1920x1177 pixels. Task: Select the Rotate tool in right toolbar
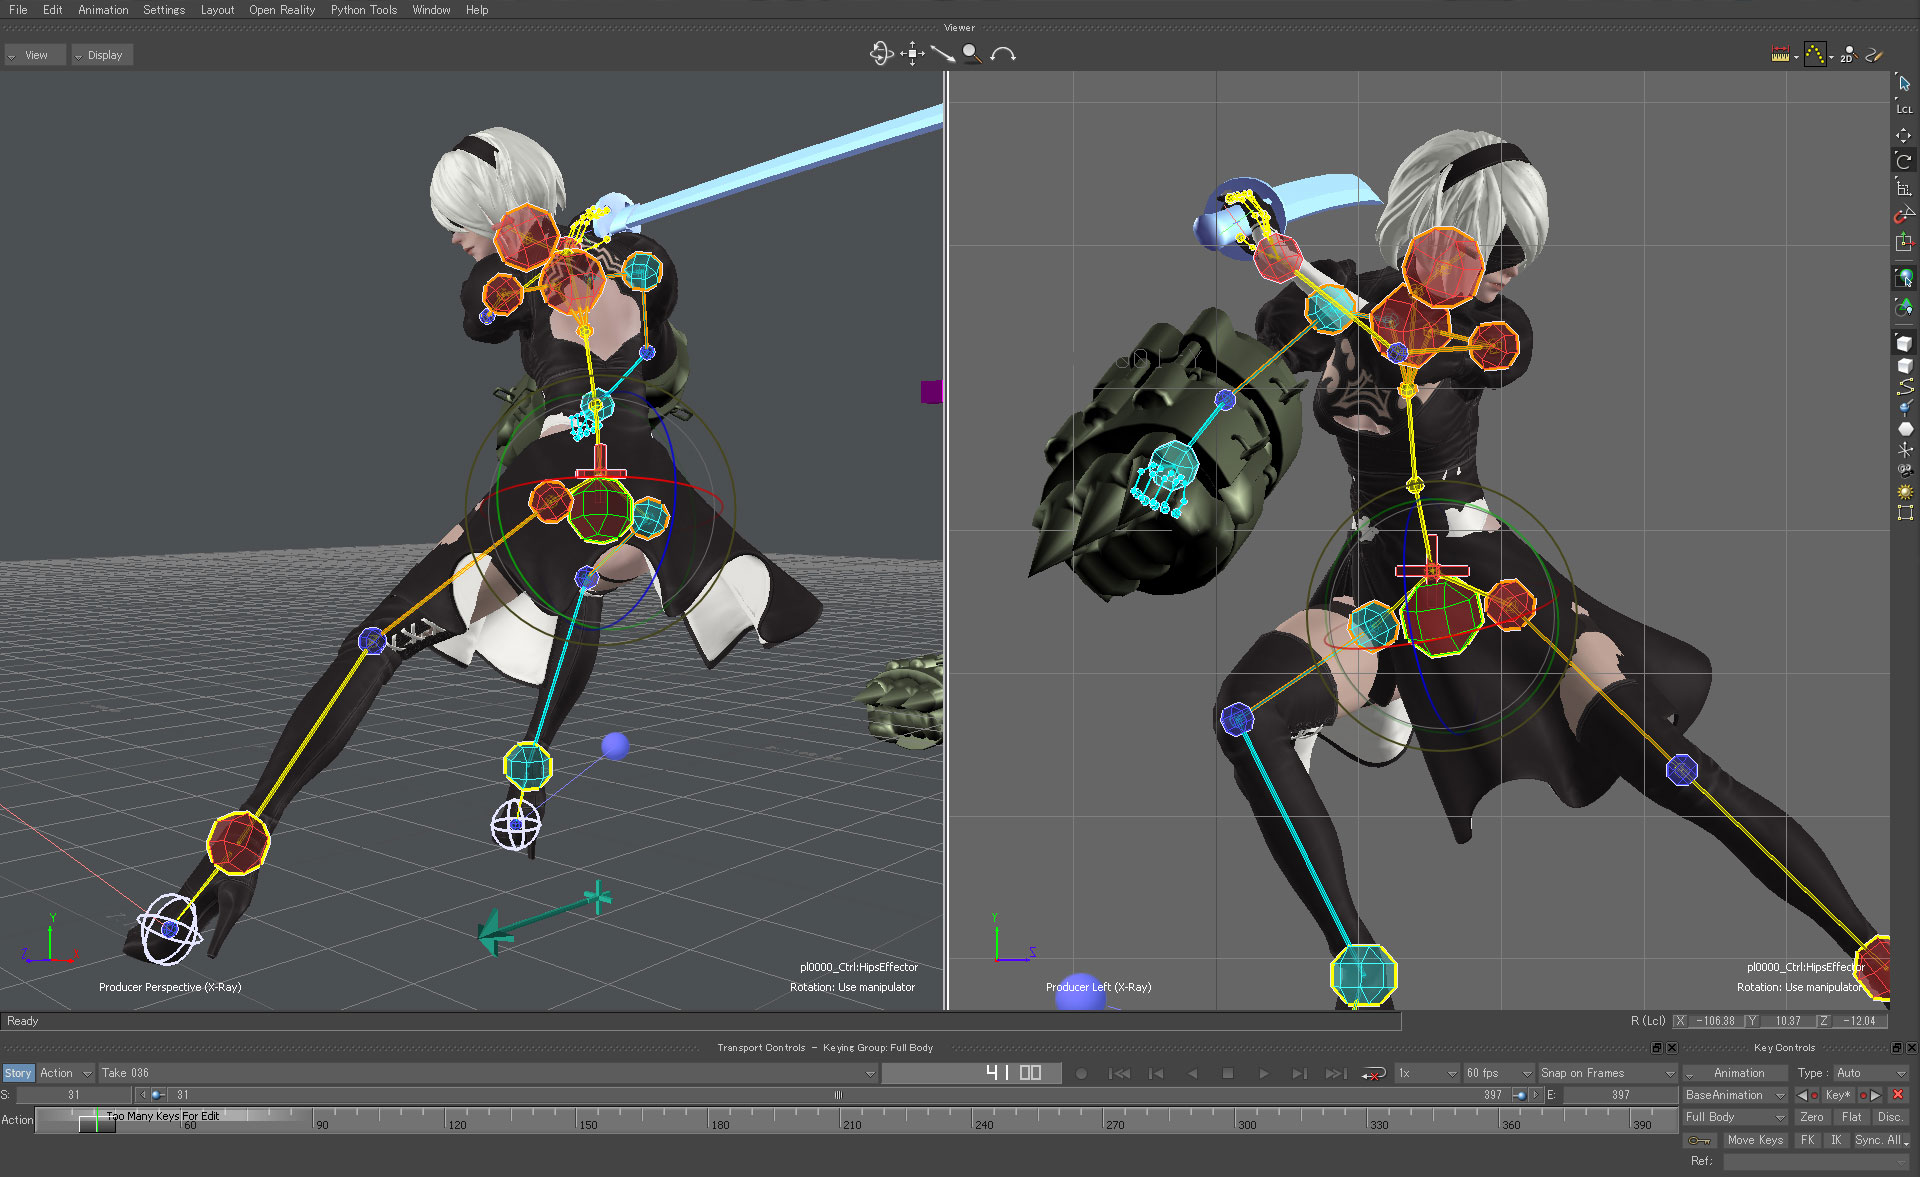pos(1904,161)
